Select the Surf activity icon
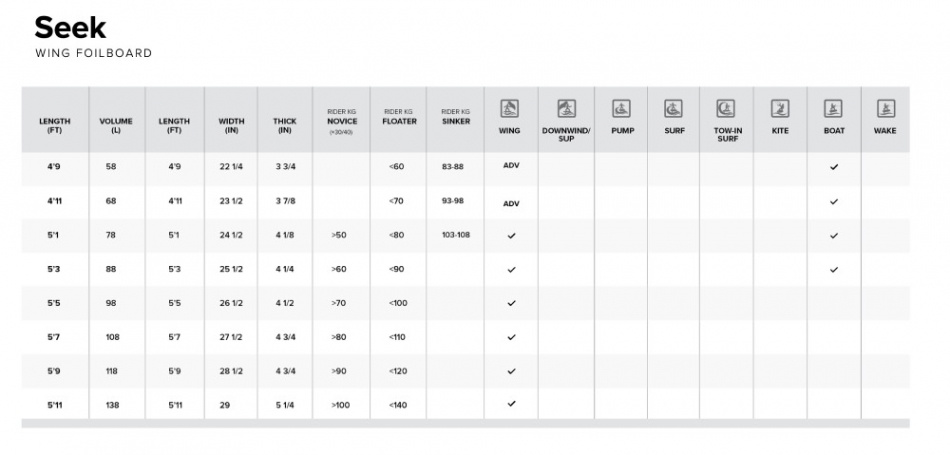 coord(674,109)
